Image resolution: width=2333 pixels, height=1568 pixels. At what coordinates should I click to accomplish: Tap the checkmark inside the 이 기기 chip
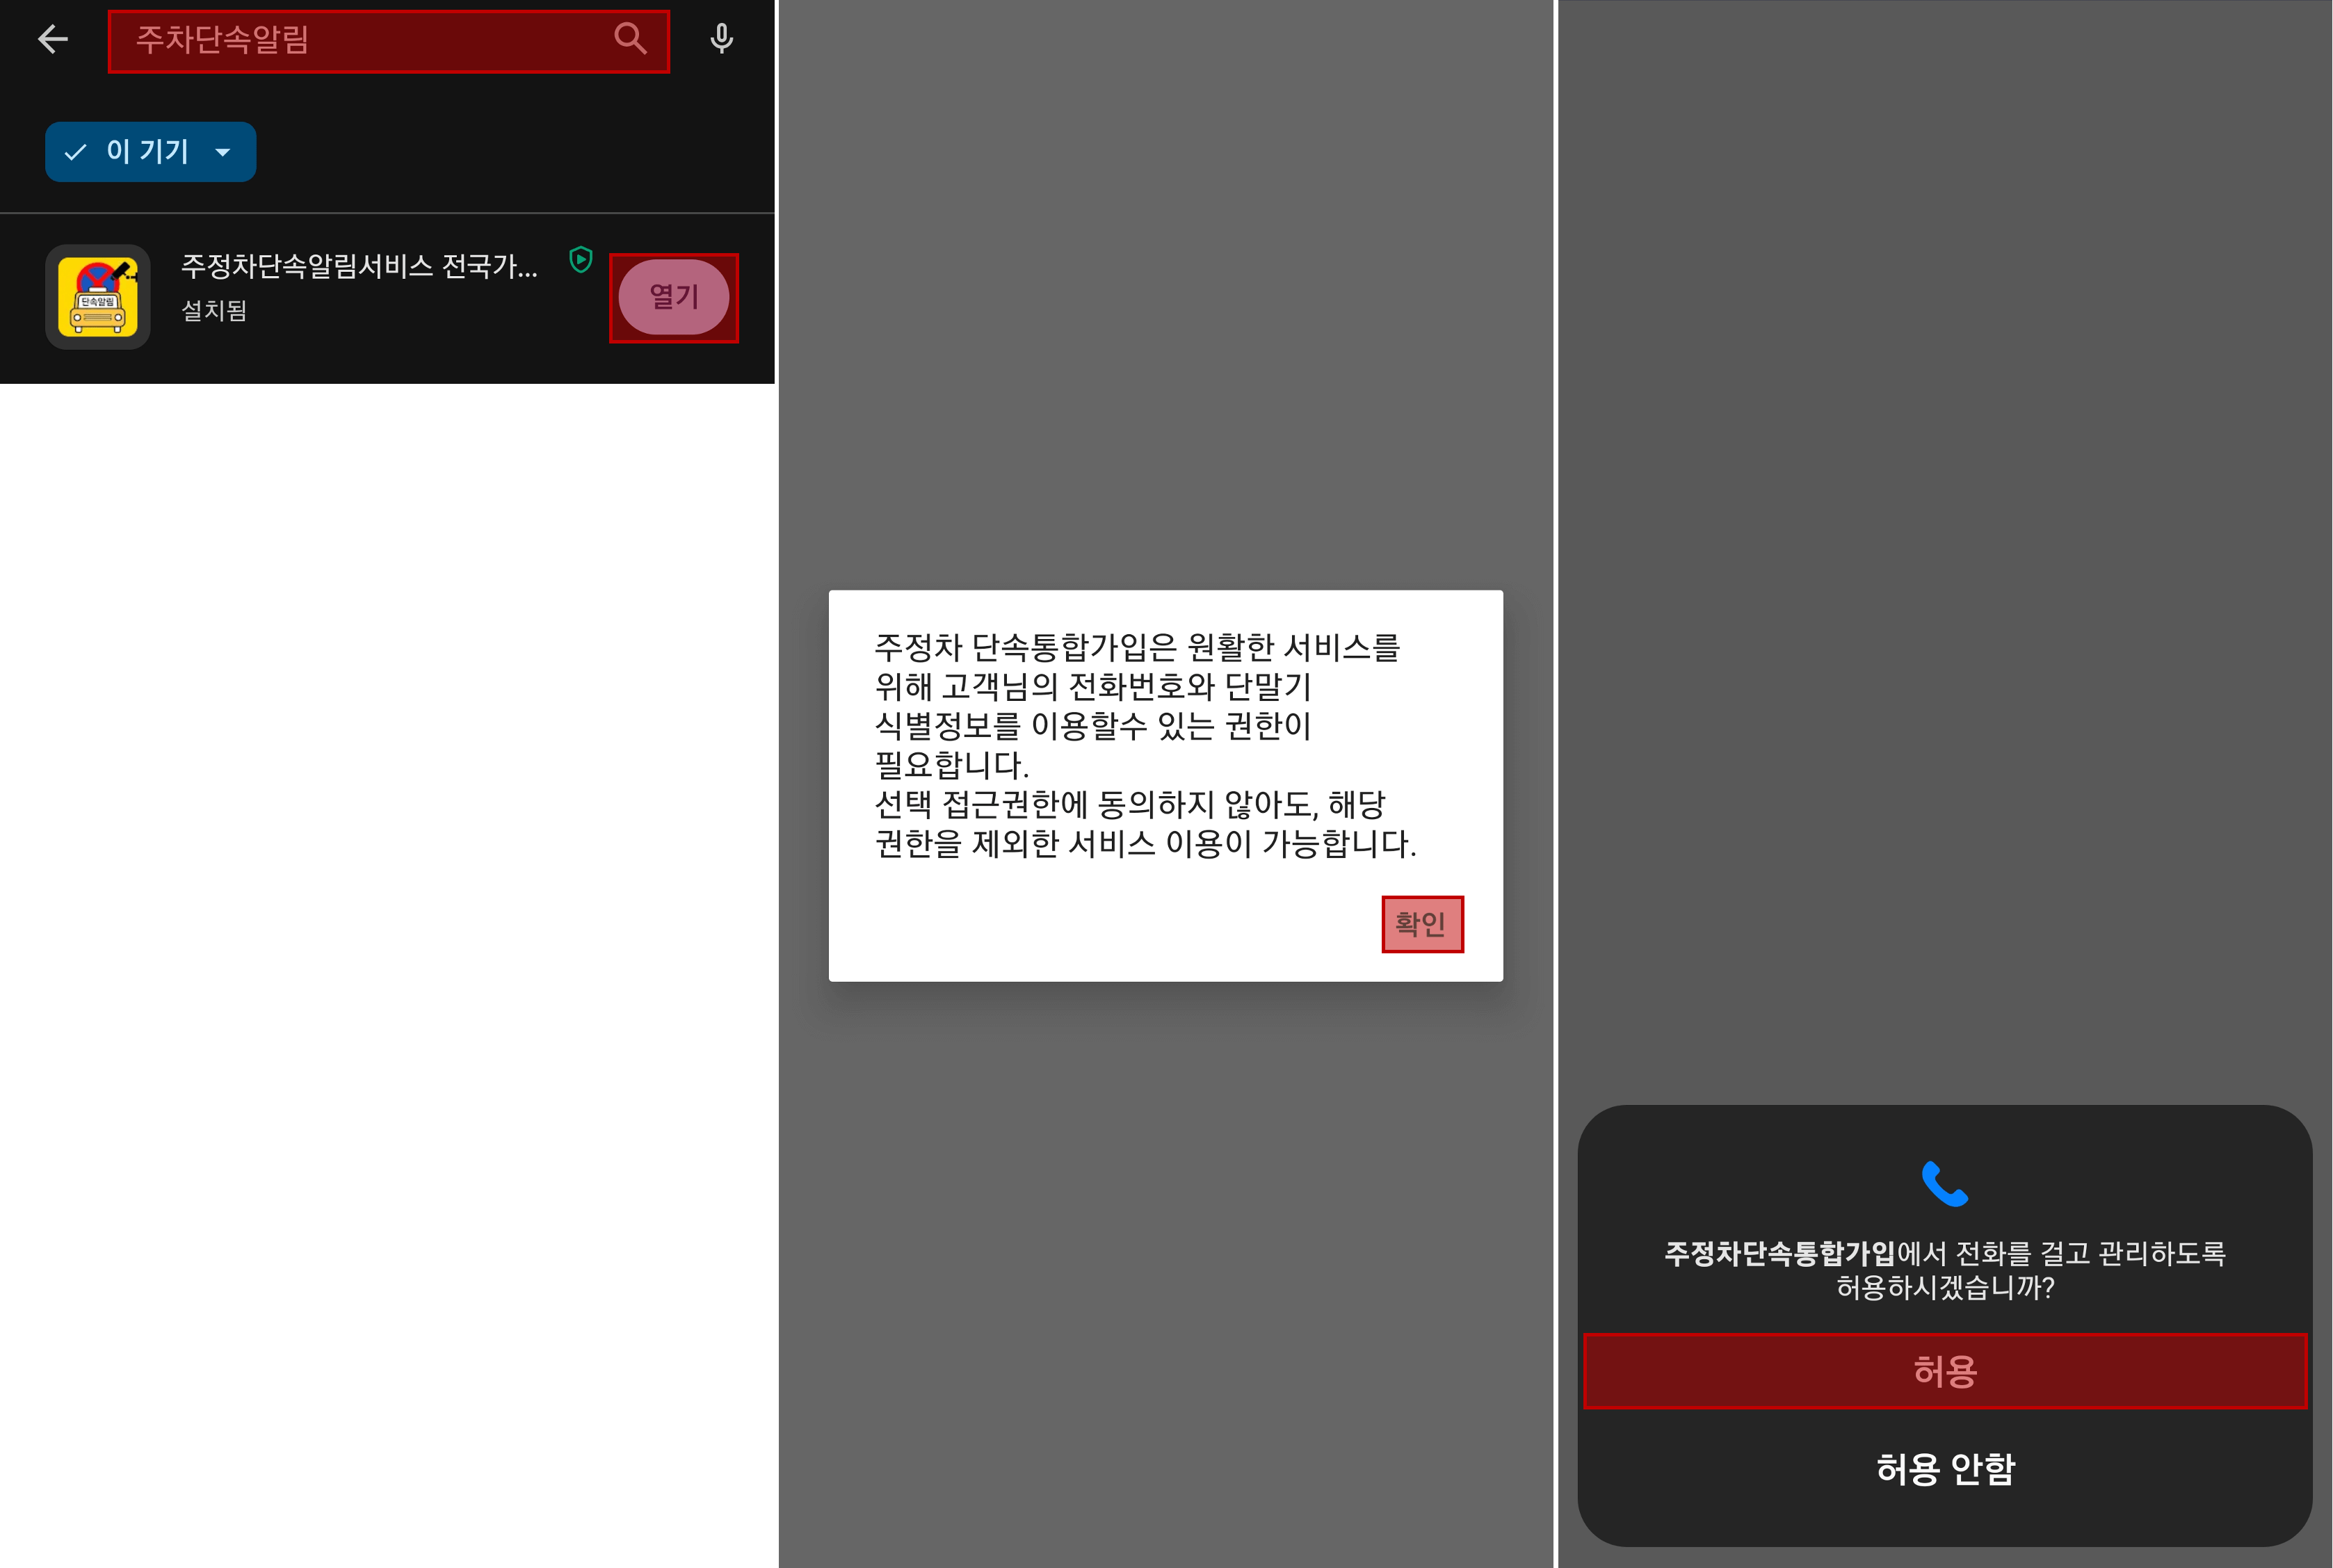coord(75,151)
